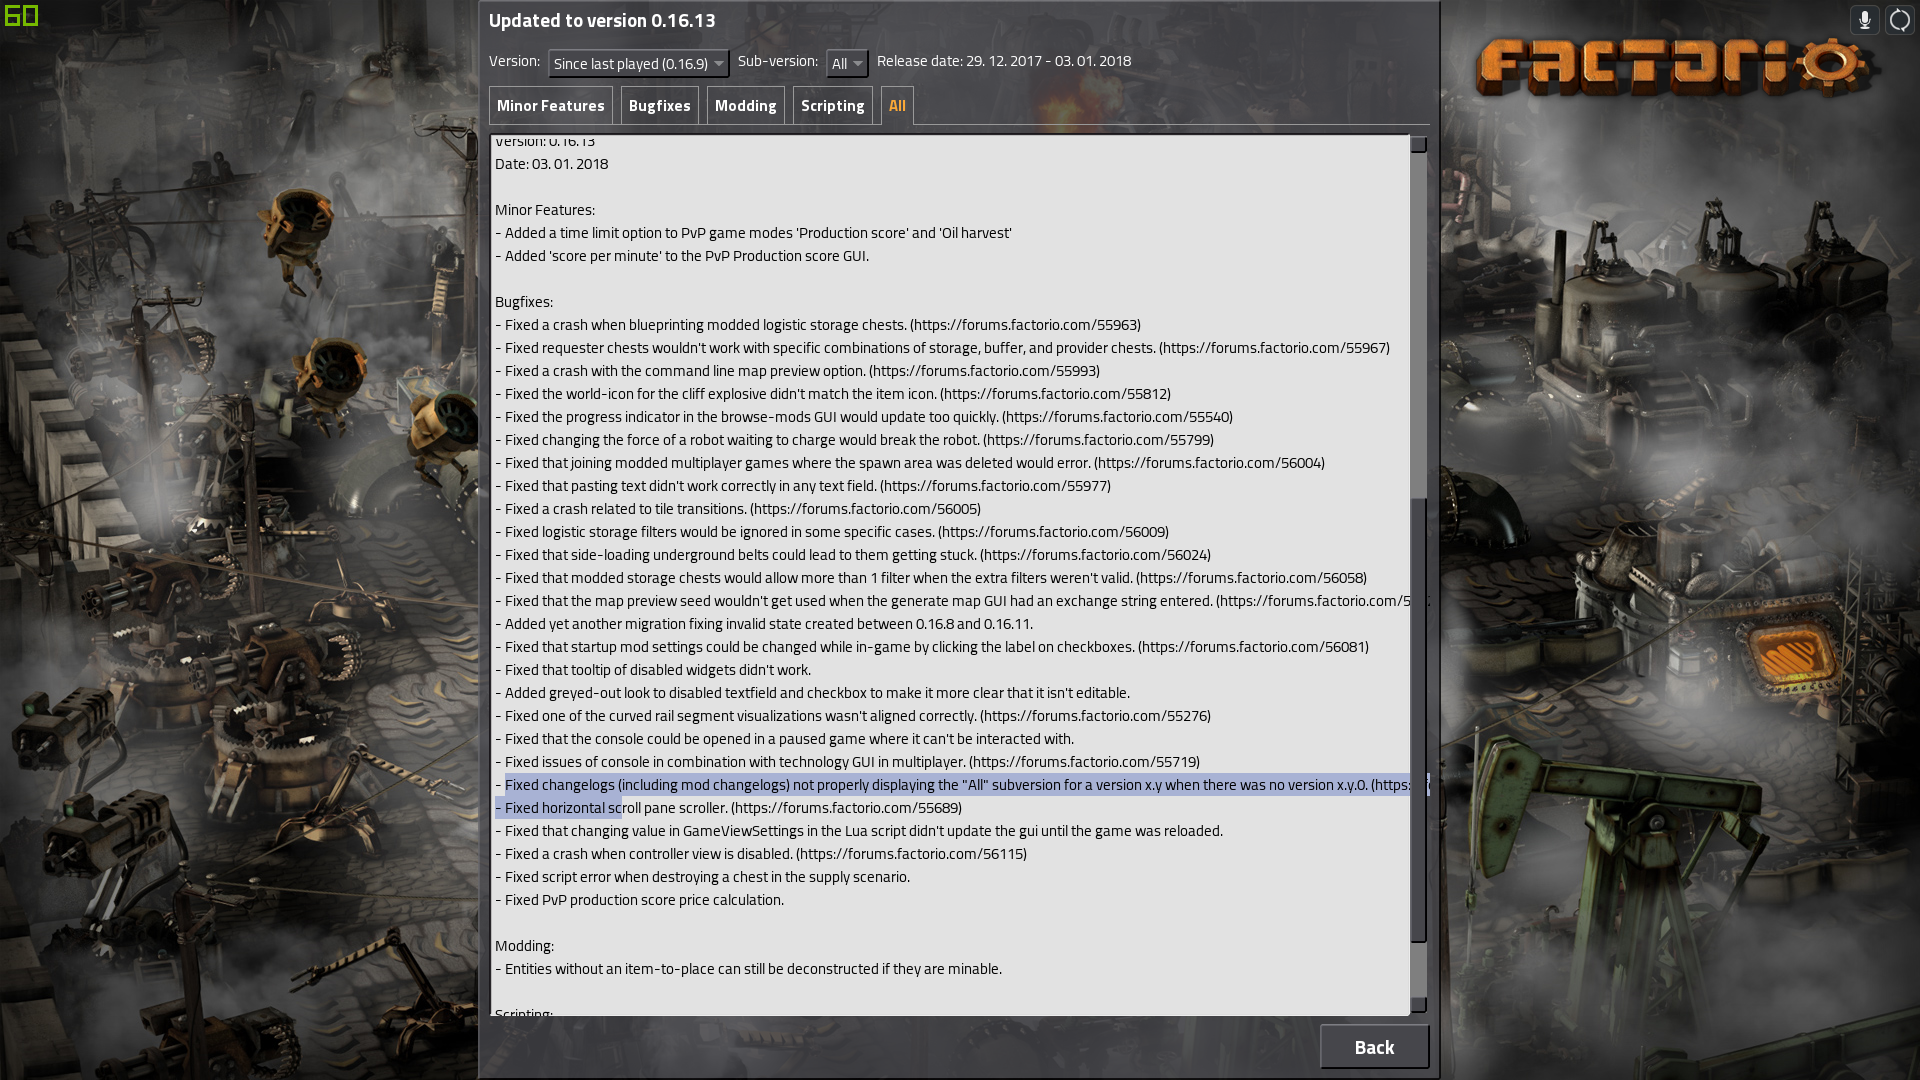Click the FPS counter showing 60

[21, 16]
